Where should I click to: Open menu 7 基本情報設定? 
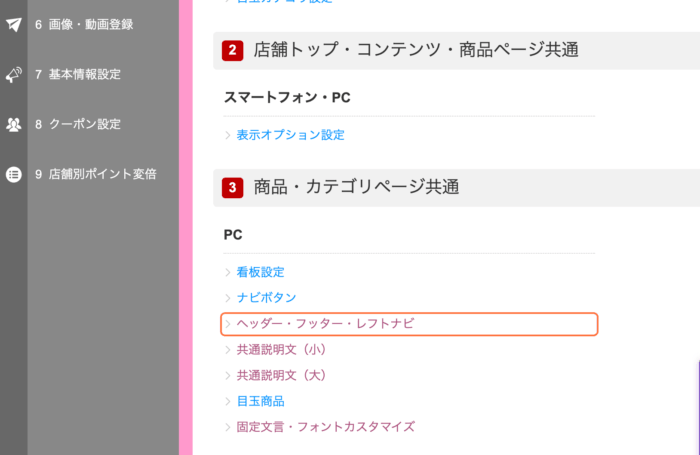(x=78, y=75)
